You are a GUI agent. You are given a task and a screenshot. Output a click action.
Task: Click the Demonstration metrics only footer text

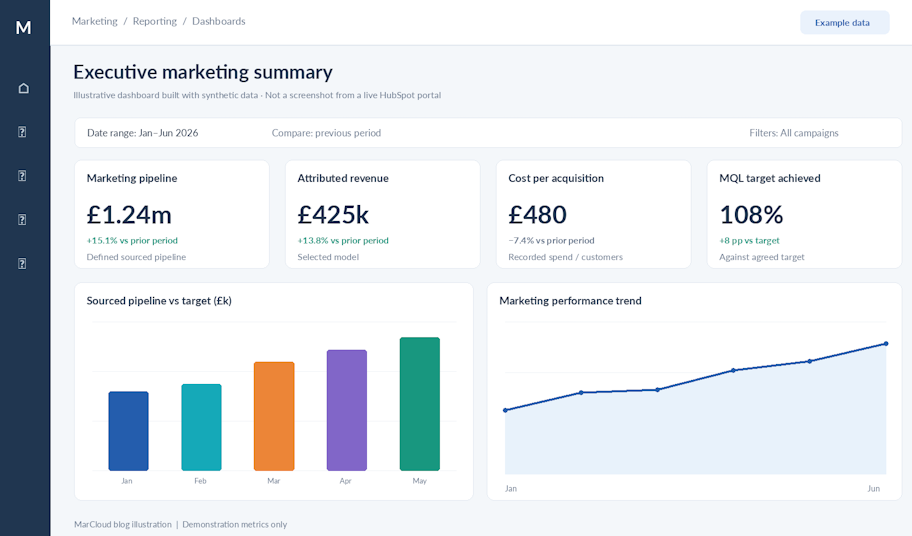234,524
